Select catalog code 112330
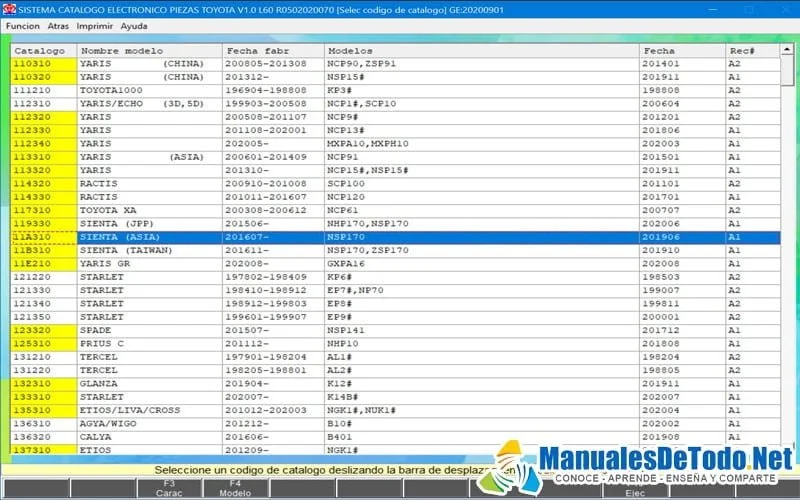The height and width of the screenshot is (500, 800). [x=44, y=130]
